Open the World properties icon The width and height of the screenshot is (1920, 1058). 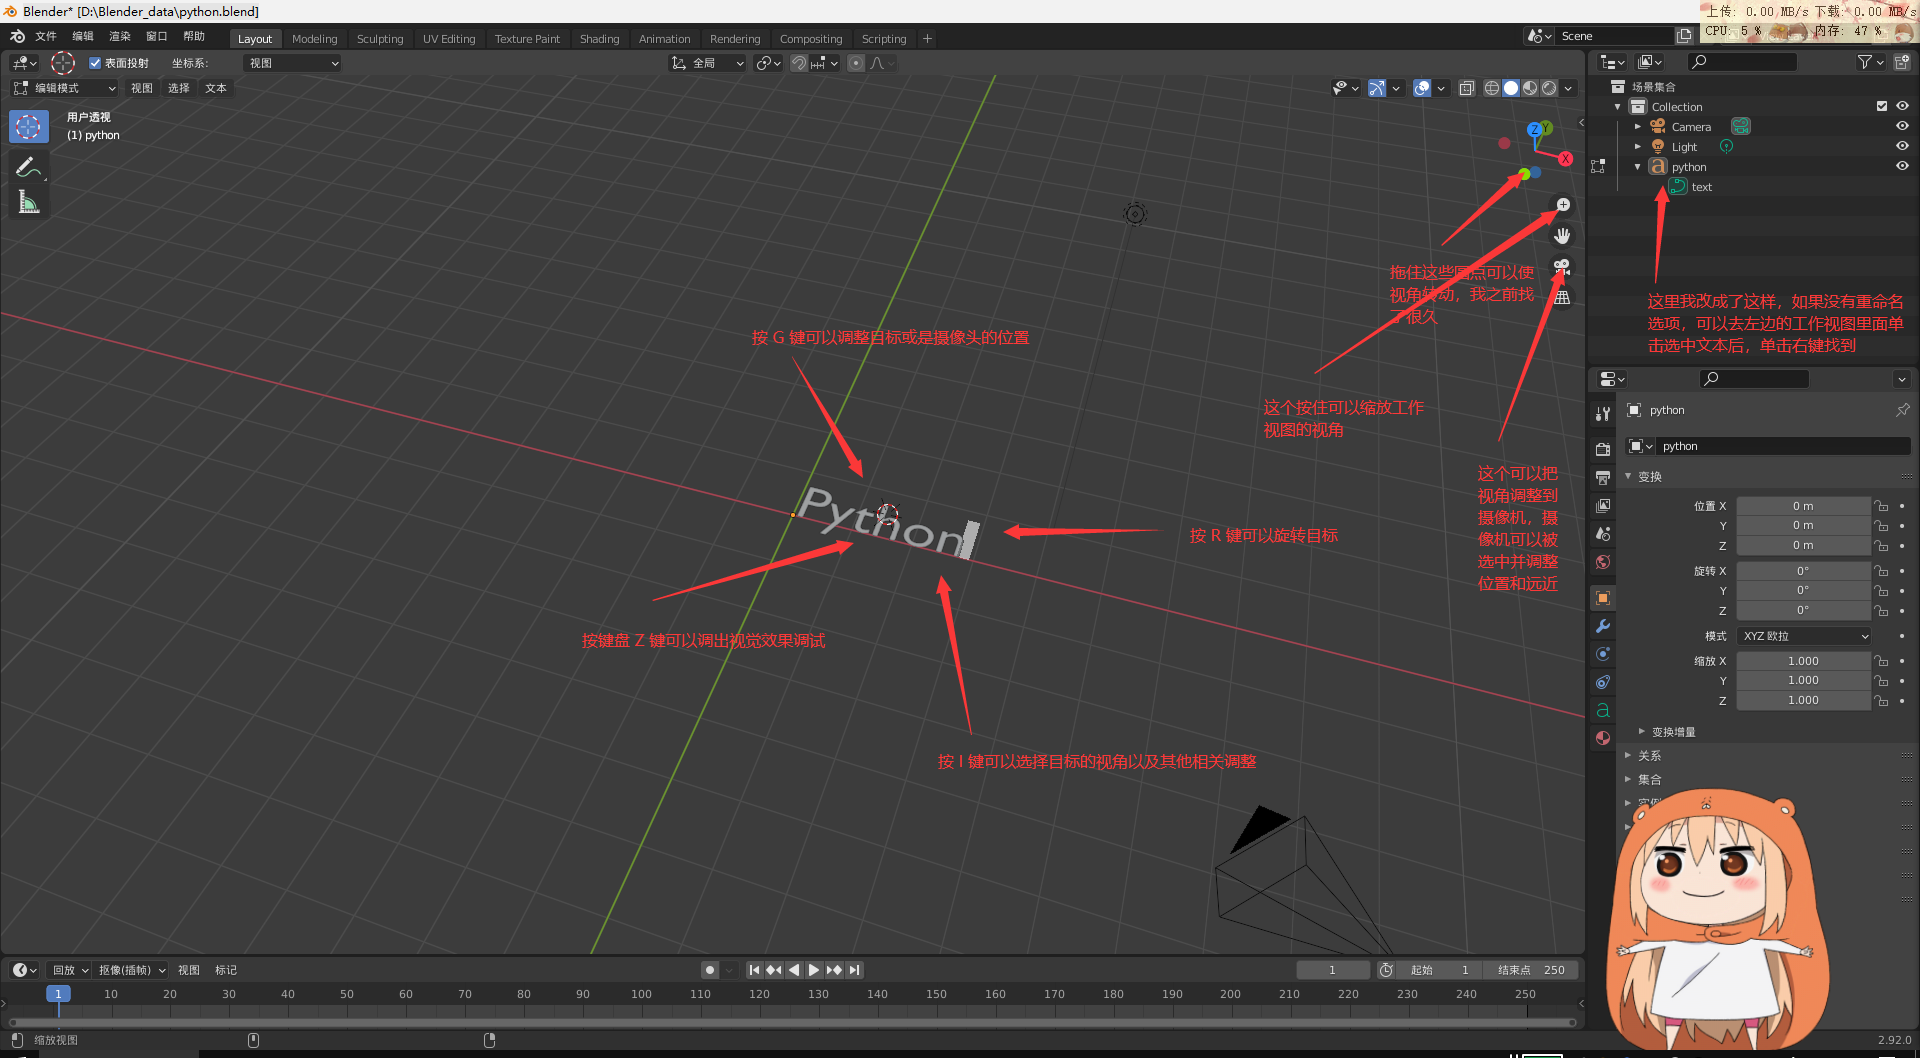(1603, 562)
